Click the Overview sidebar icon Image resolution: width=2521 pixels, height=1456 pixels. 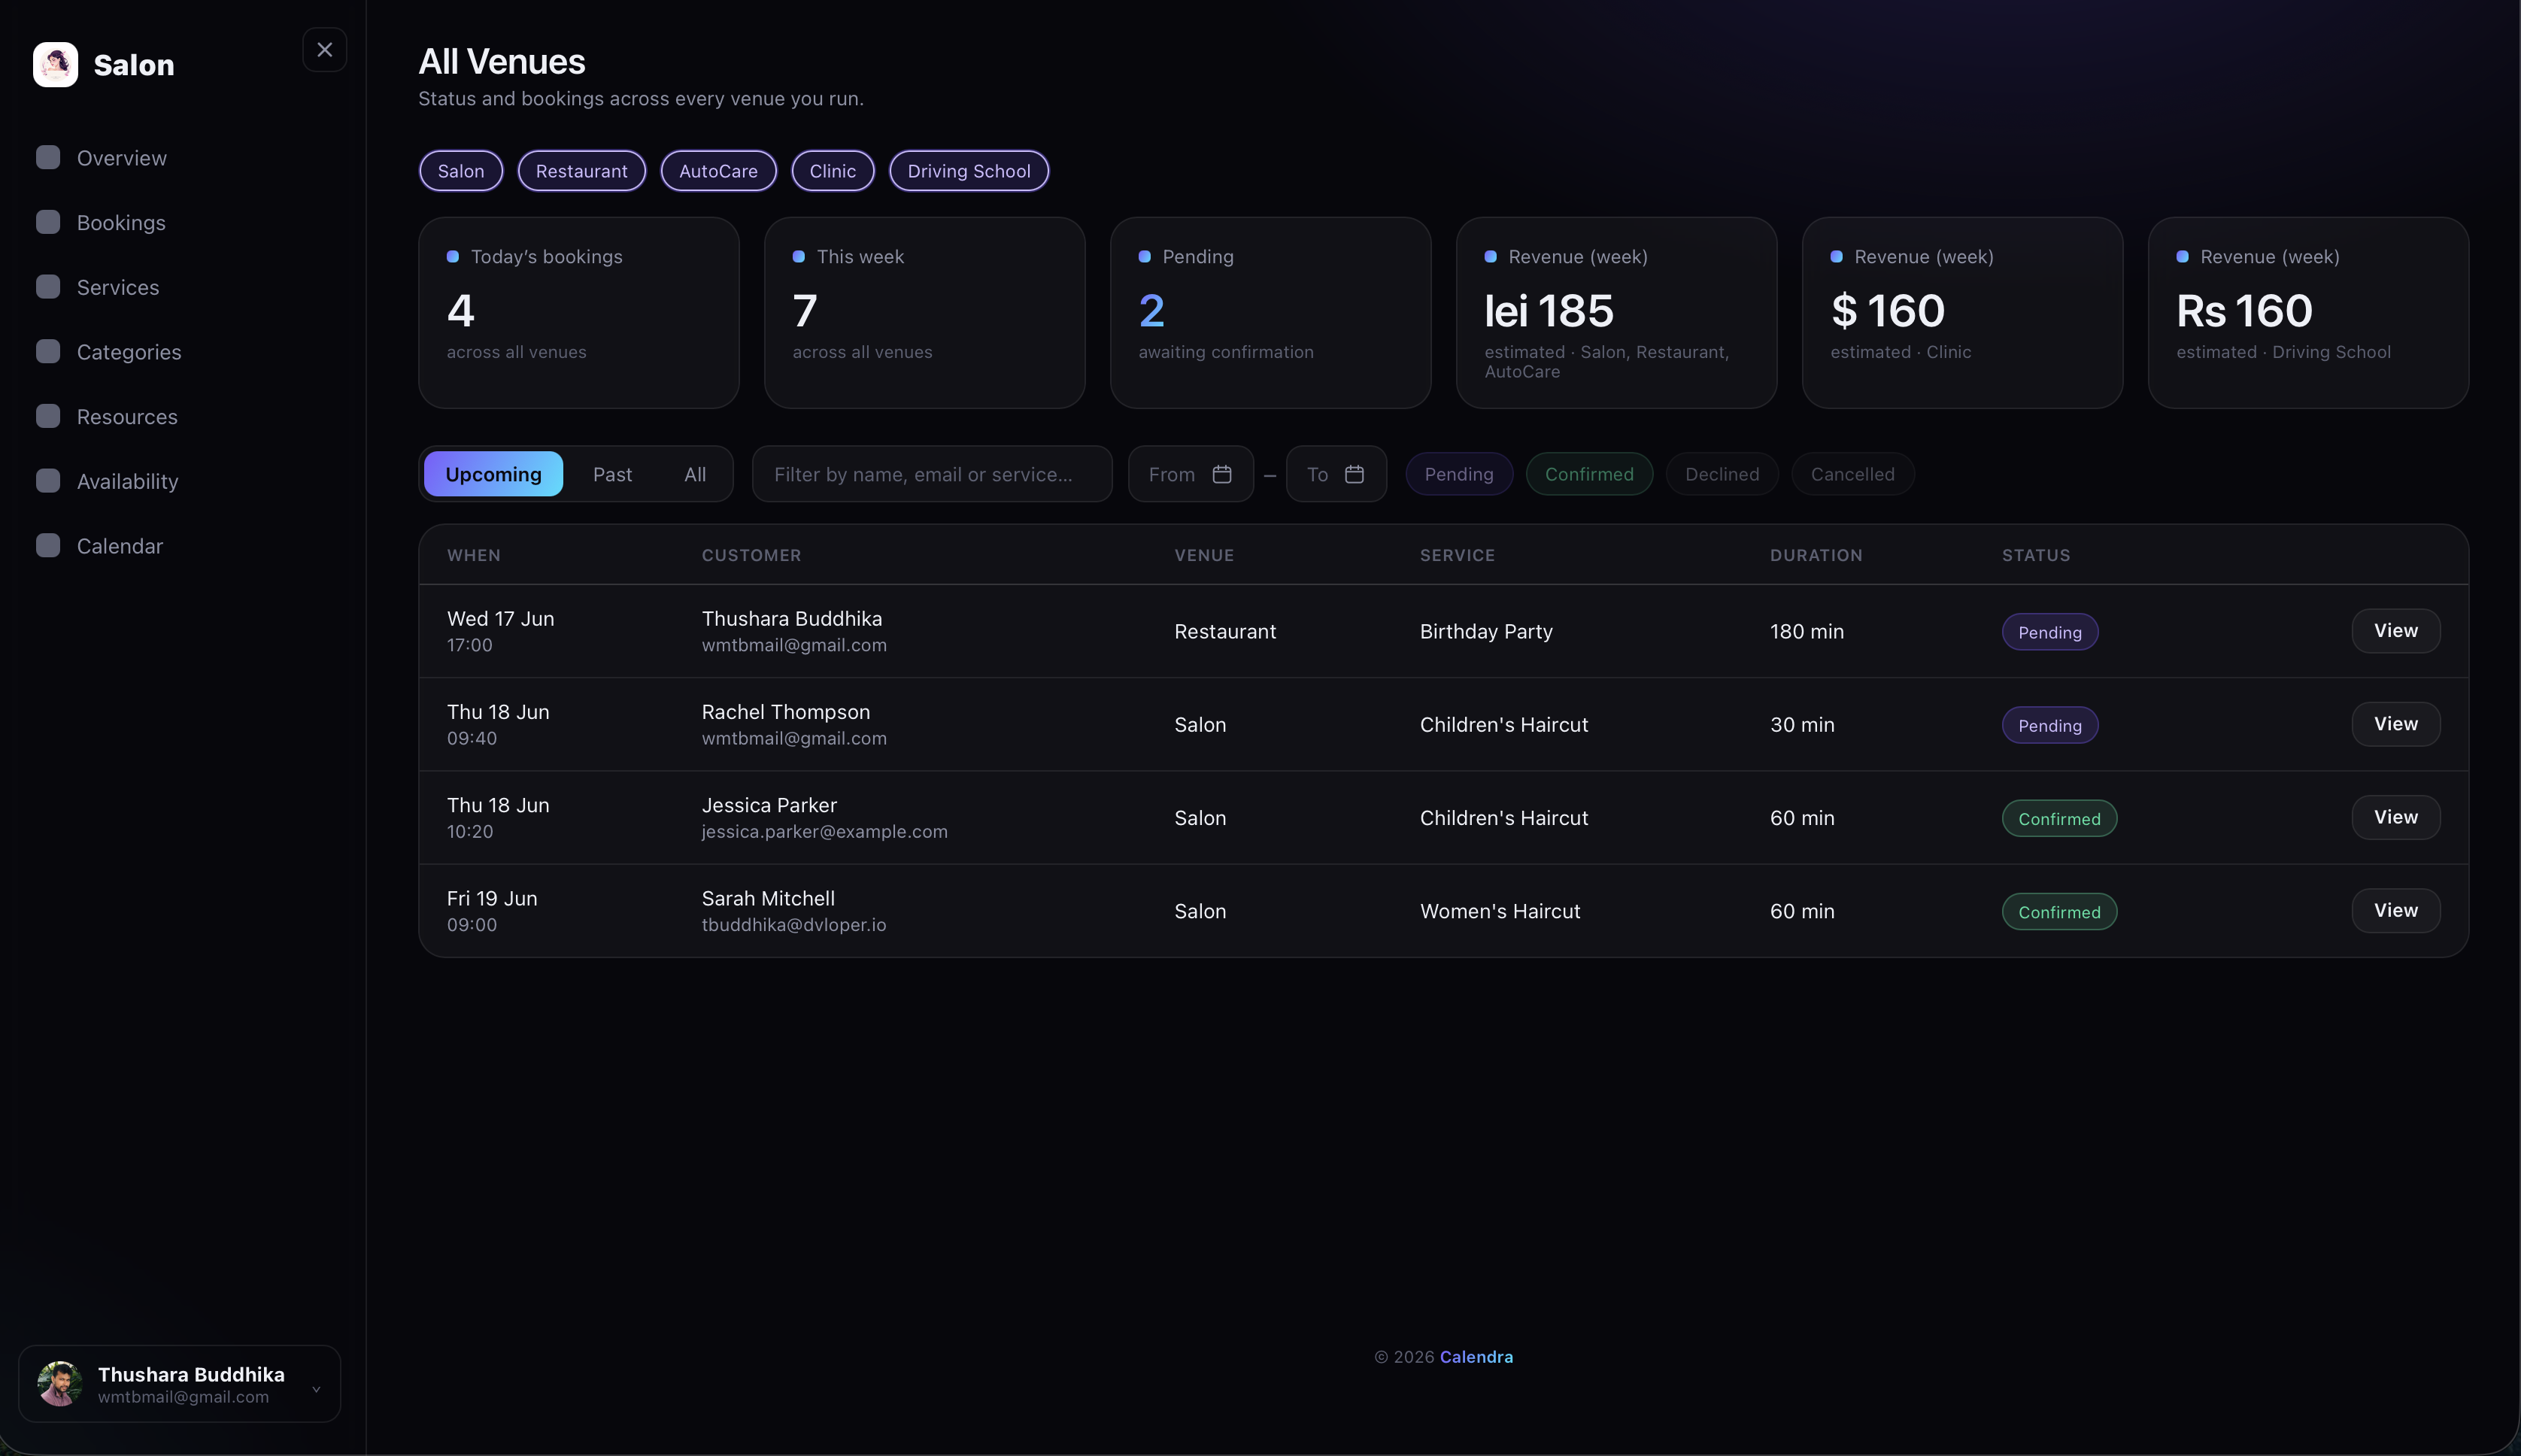click(48, 157)
